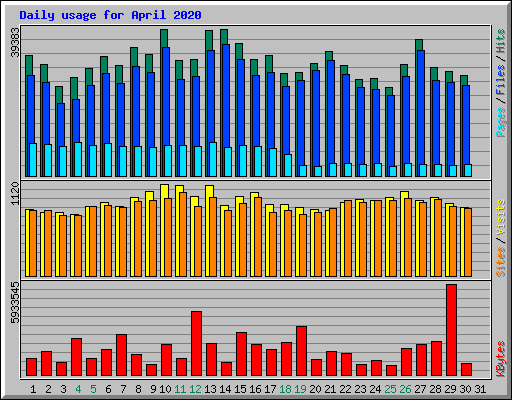Click the orange Sites bar for day 16
The image size is (512, 400).
point(258,237)
